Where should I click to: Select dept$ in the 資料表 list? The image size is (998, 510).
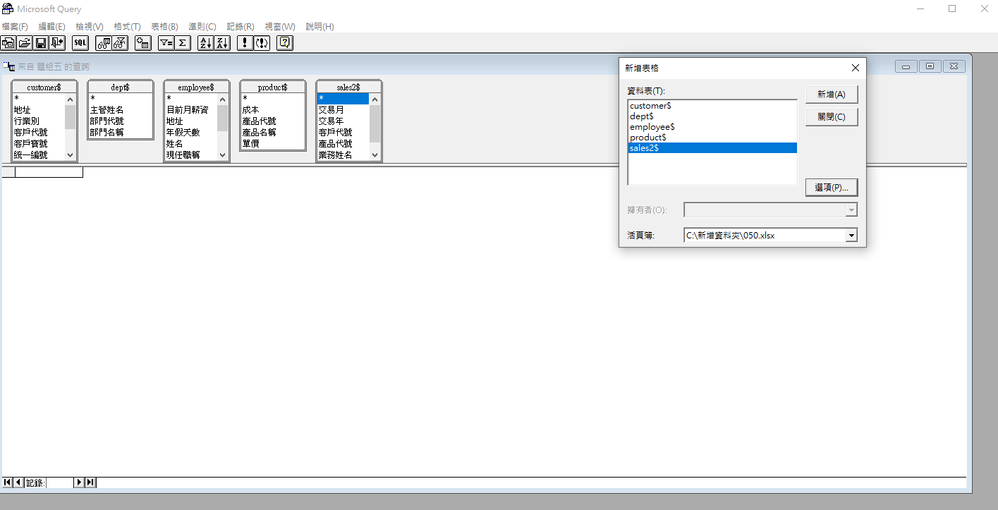pyautogui.click(x=712, y=117)
